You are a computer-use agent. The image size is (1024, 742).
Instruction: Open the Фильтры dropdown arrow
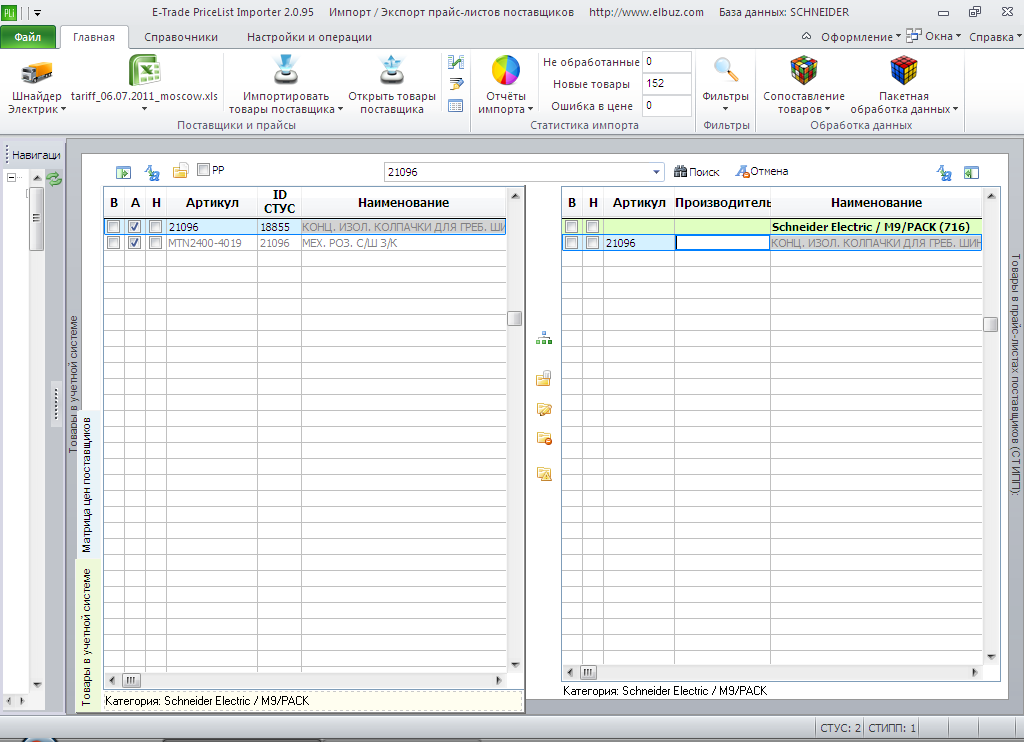click(x=726, y=109)
